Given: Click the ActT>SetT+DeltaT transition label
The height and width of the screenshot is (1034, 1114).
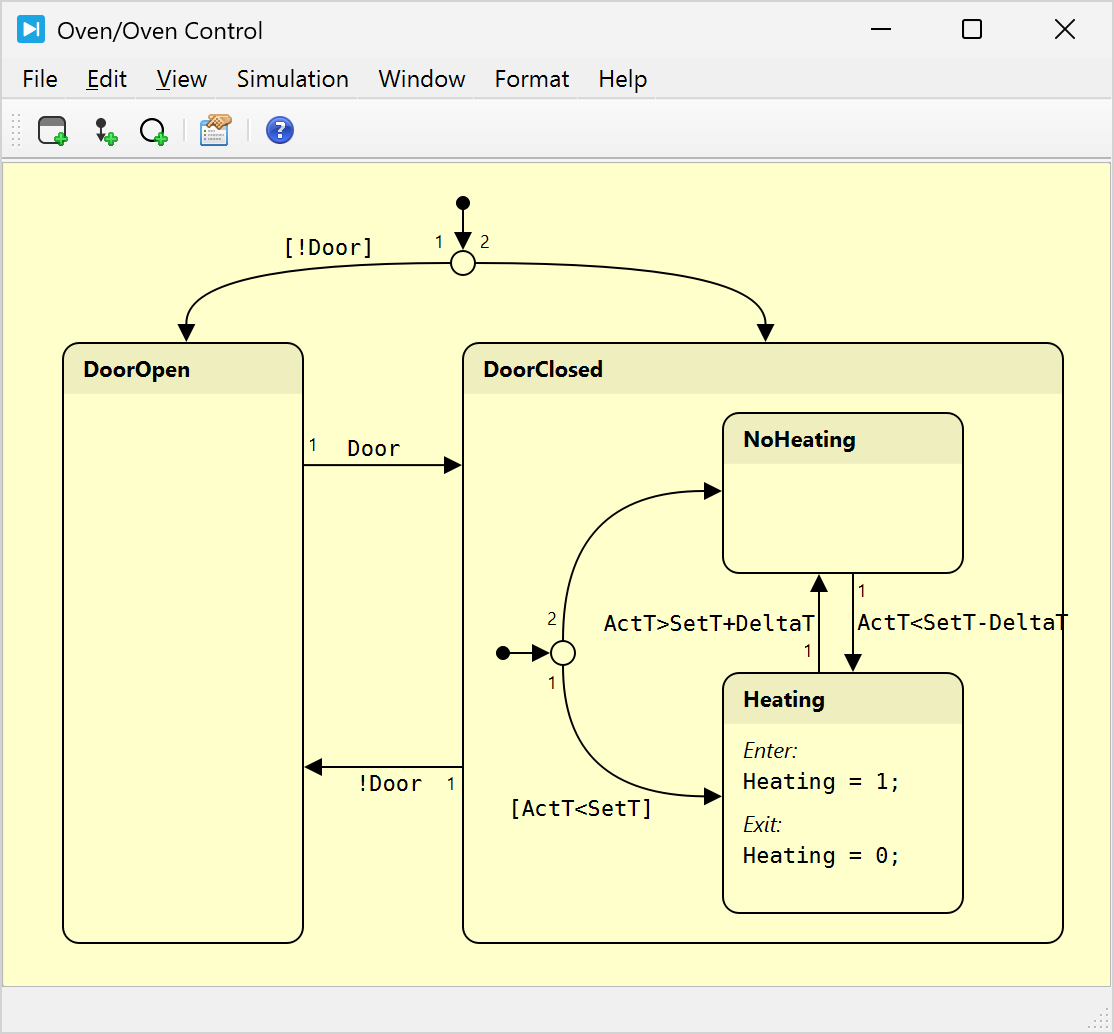Looking at the screenshot, I should [x=709, y=624].
